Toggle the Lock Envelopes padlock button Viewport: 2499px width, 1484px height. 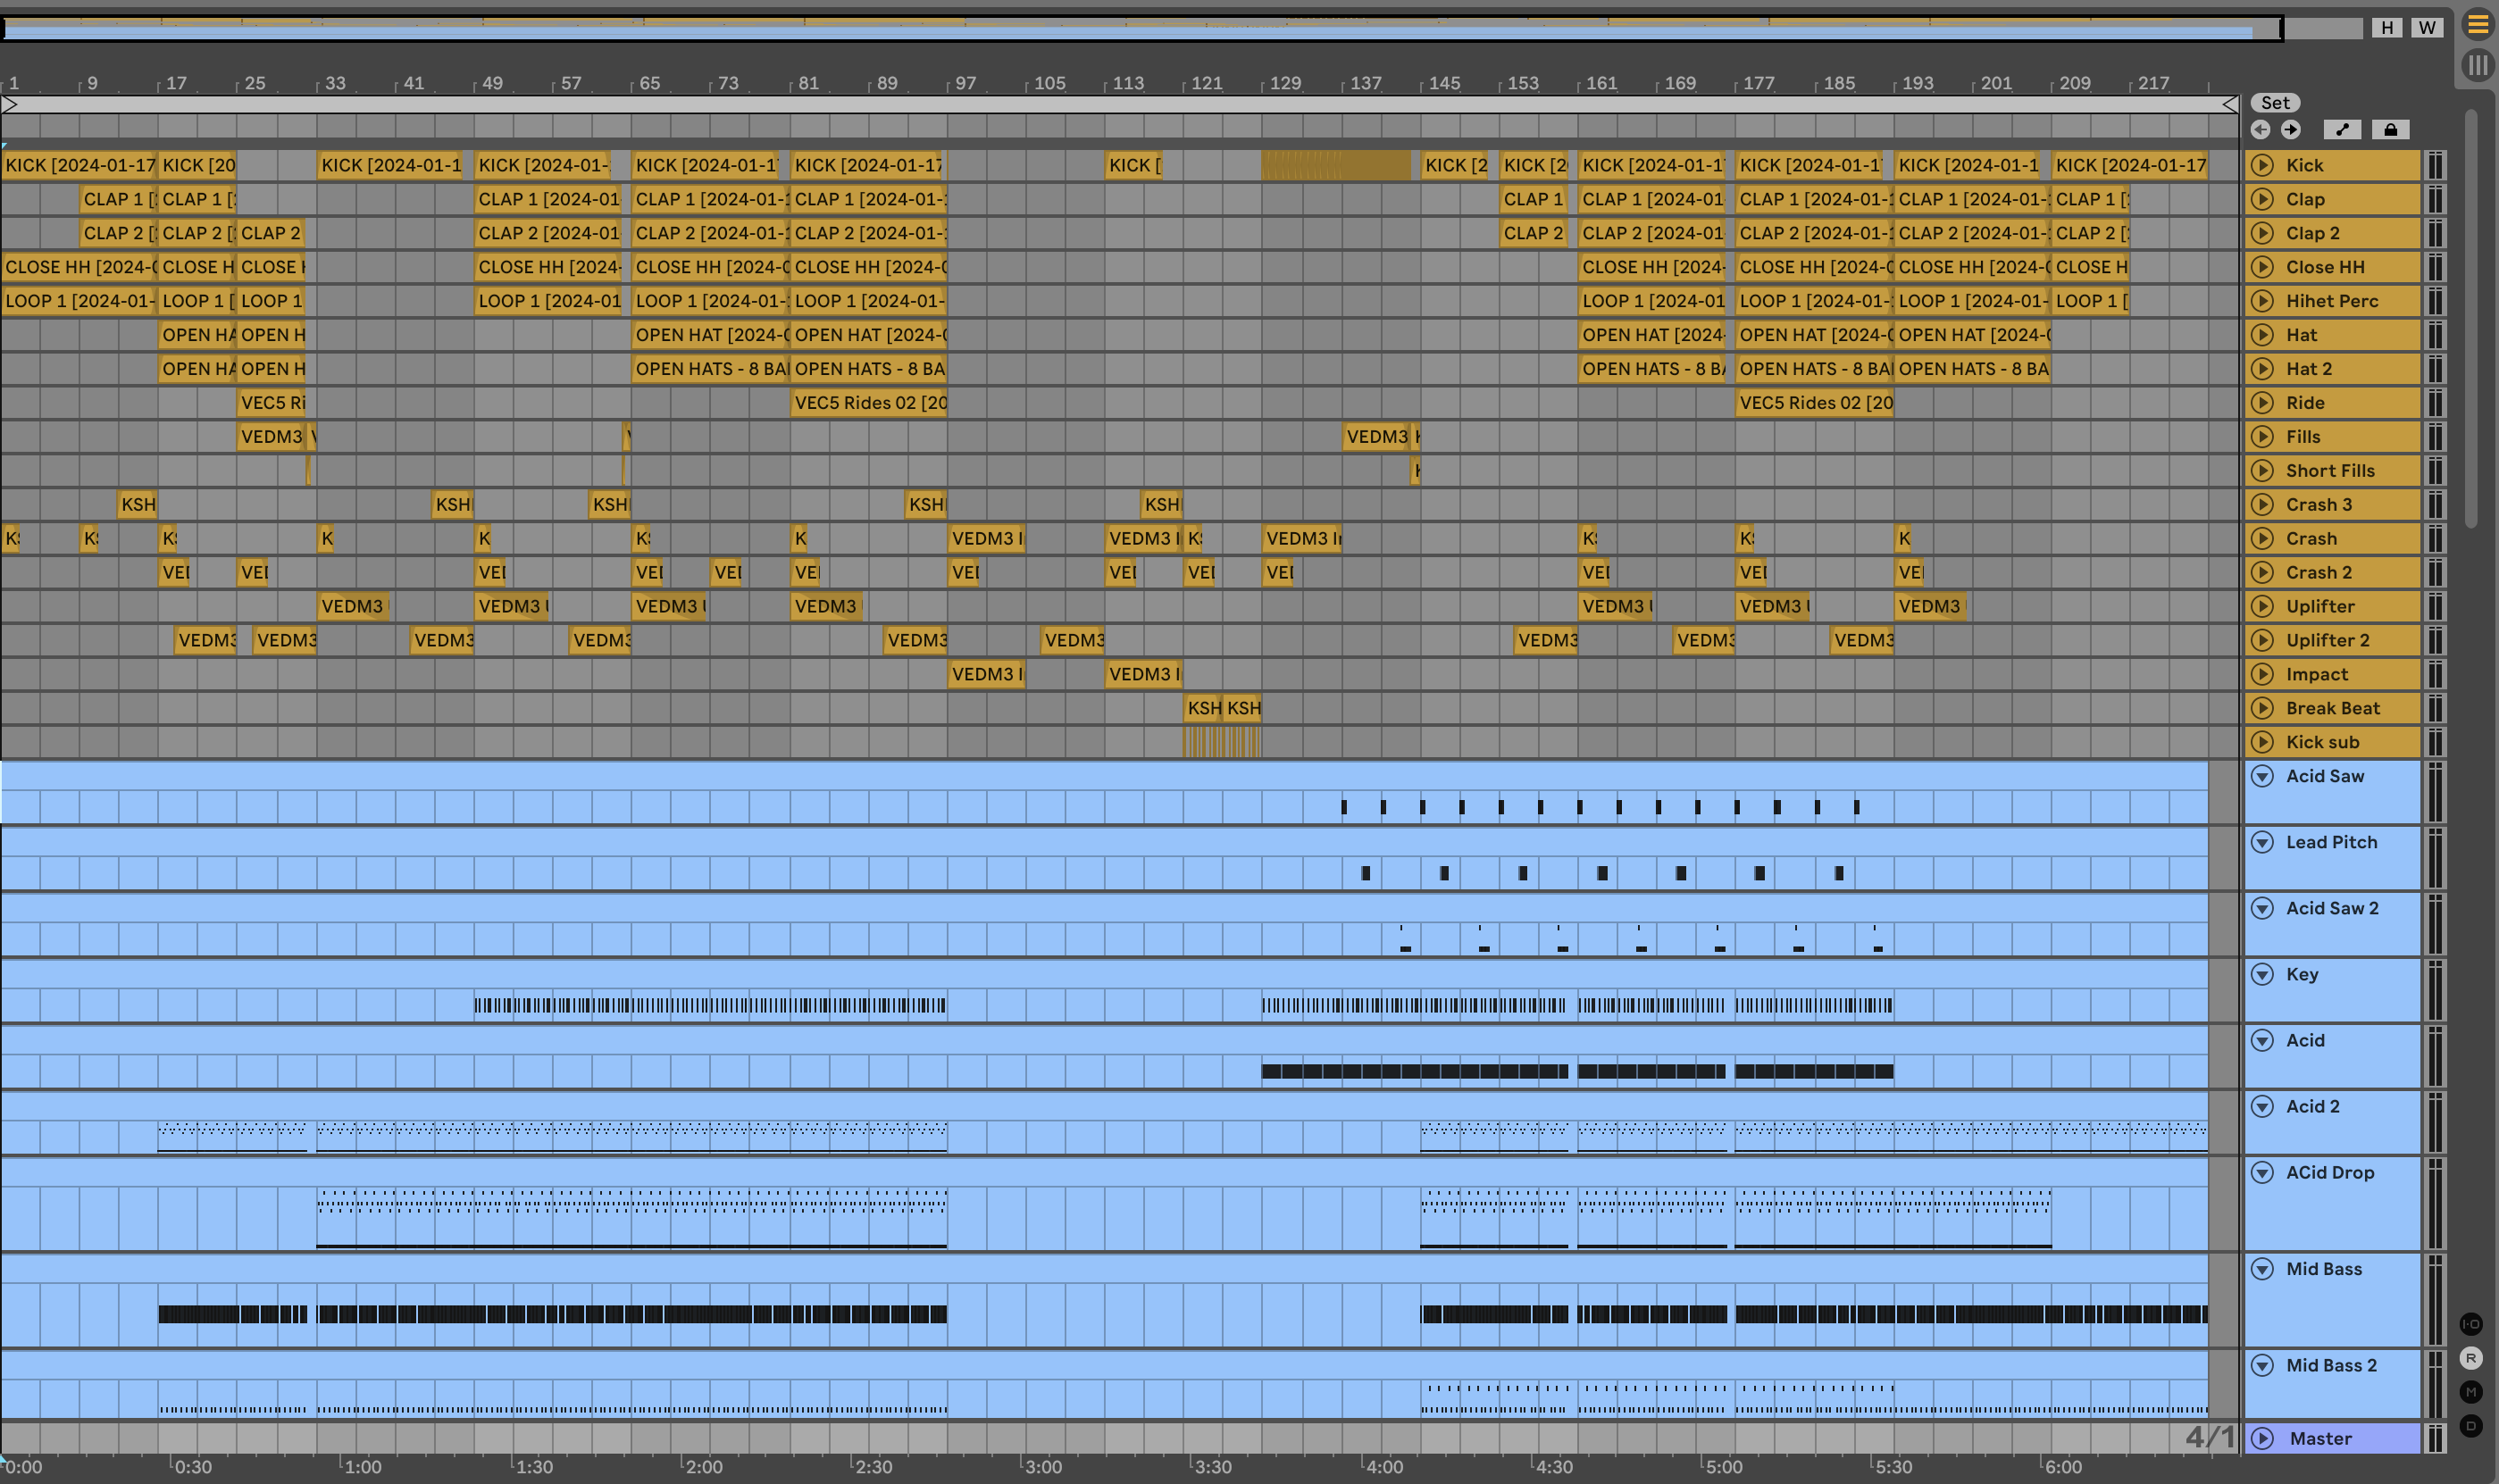[2390, 130]
